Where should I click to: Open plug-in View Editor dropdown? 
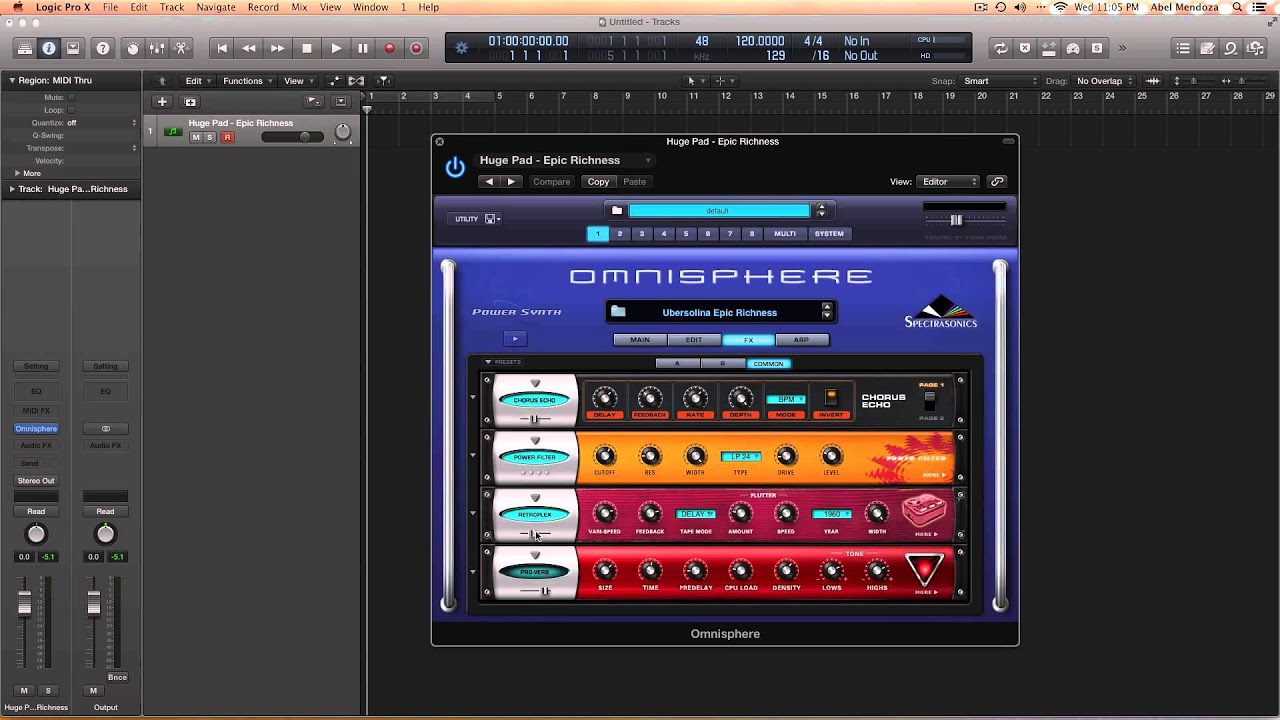coord(950,182)
